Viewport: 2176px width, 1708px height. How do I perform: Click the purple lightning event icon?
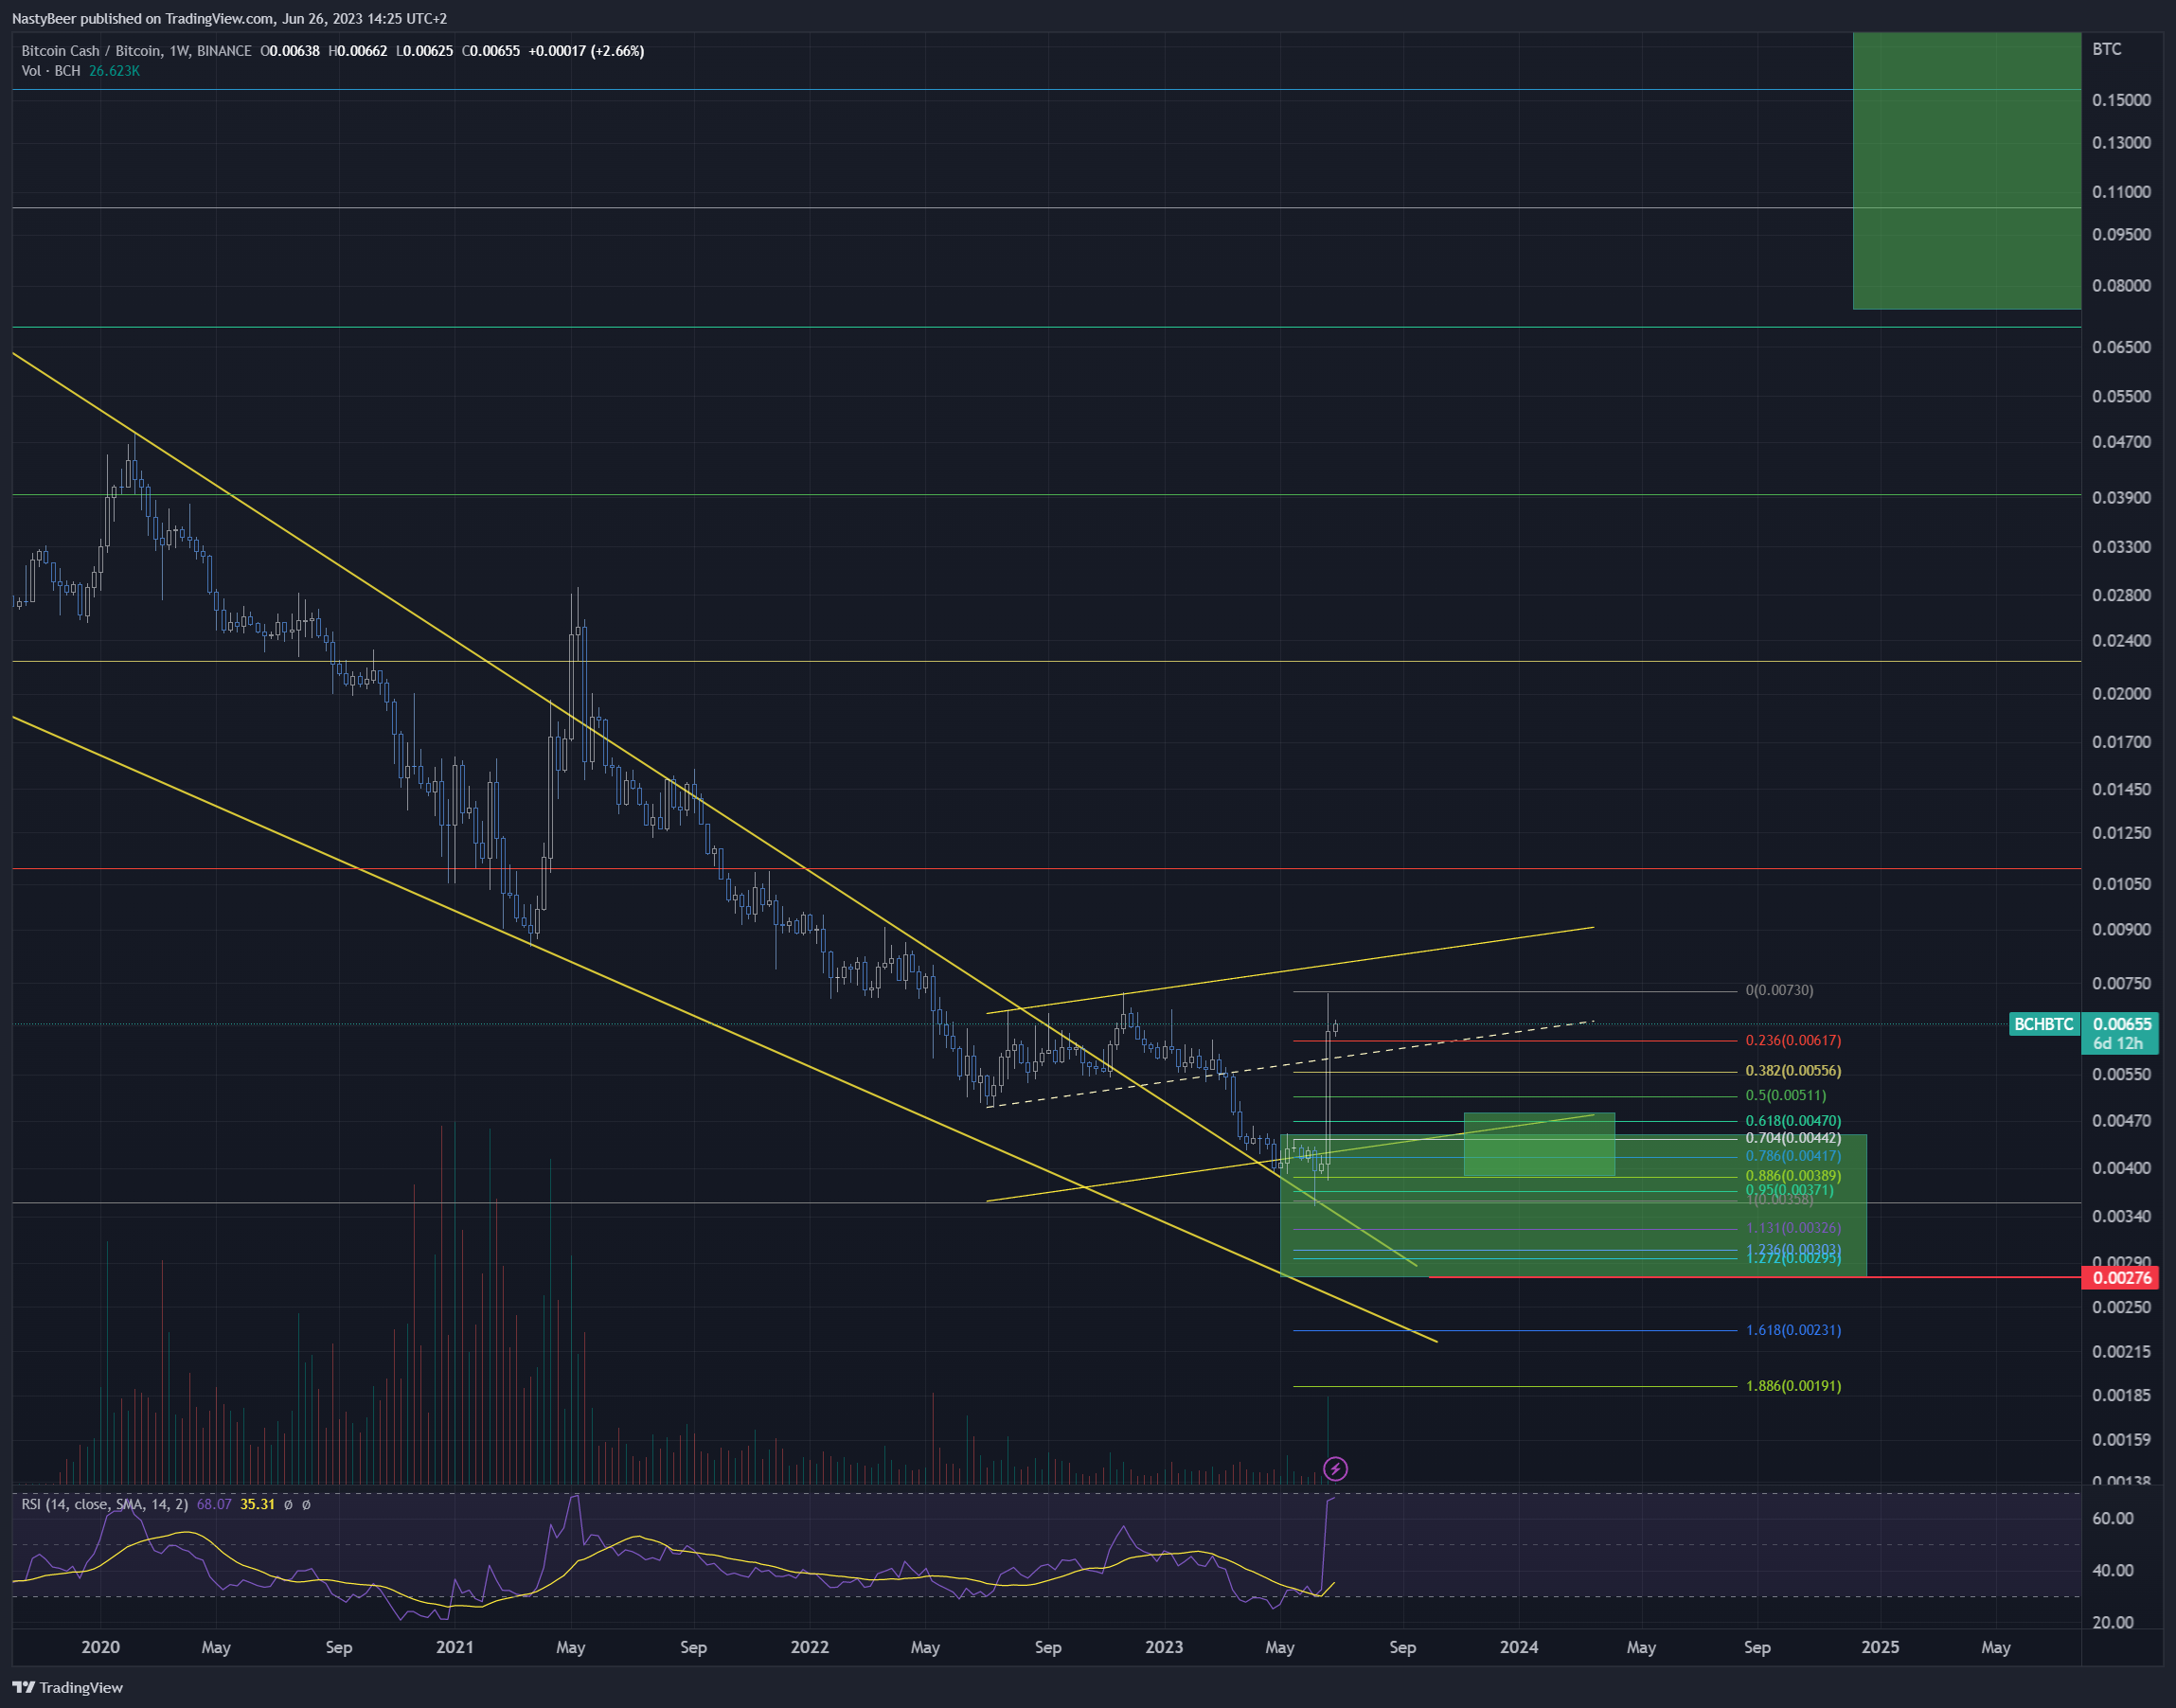(1335, 1469)
